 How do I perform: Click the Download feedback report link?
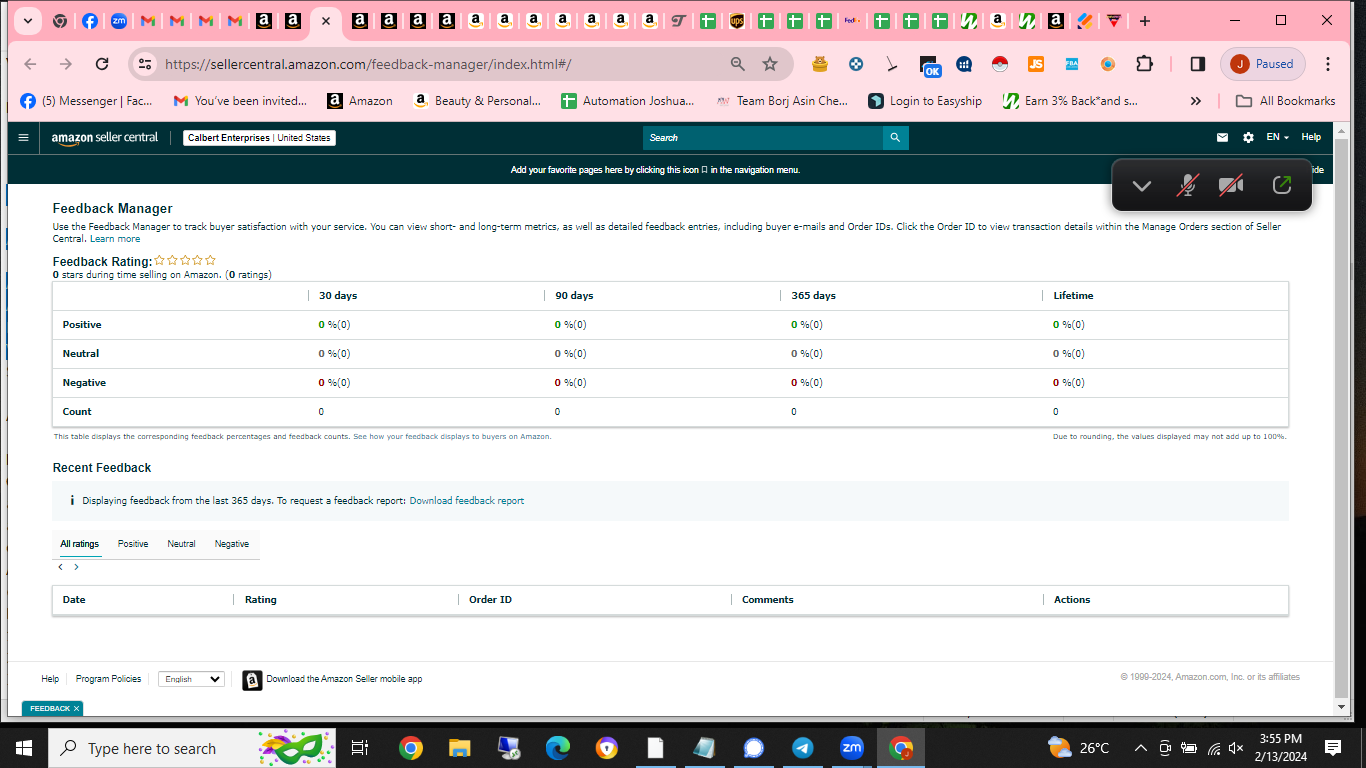pyautogui.click(x=467, y=501)
